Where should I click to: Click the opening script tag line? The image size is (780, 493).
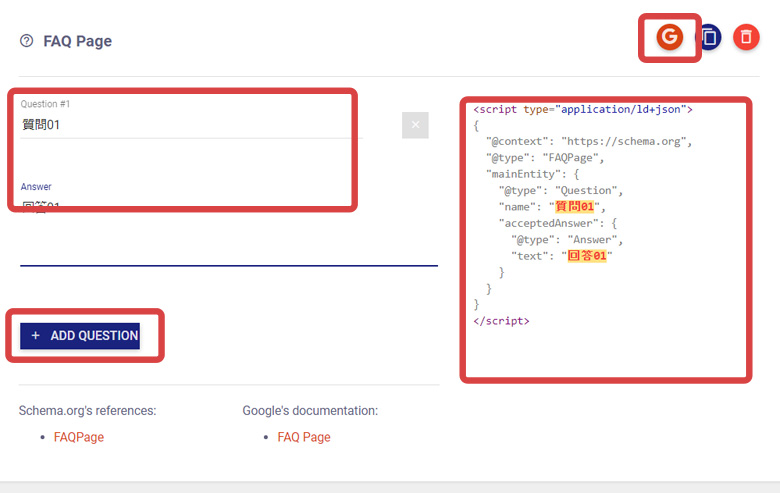[x=583, y=109]
